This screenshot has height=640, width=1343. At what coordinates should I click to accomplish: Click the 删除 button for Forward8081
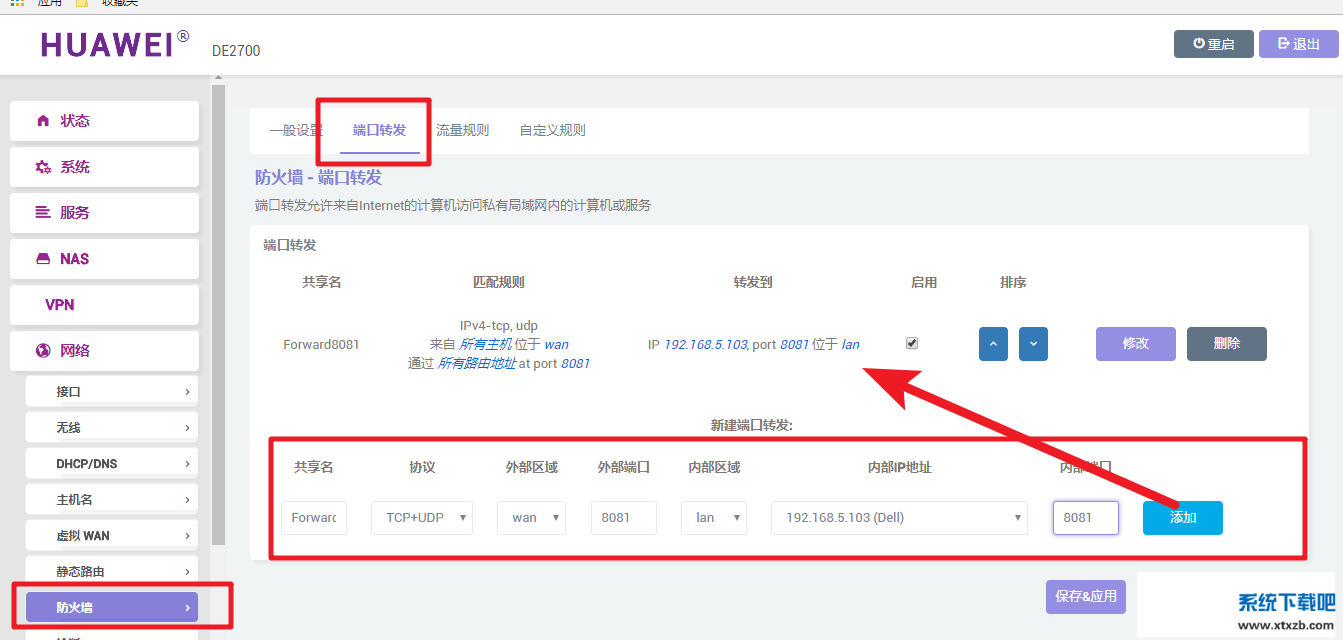(1226, 344)
